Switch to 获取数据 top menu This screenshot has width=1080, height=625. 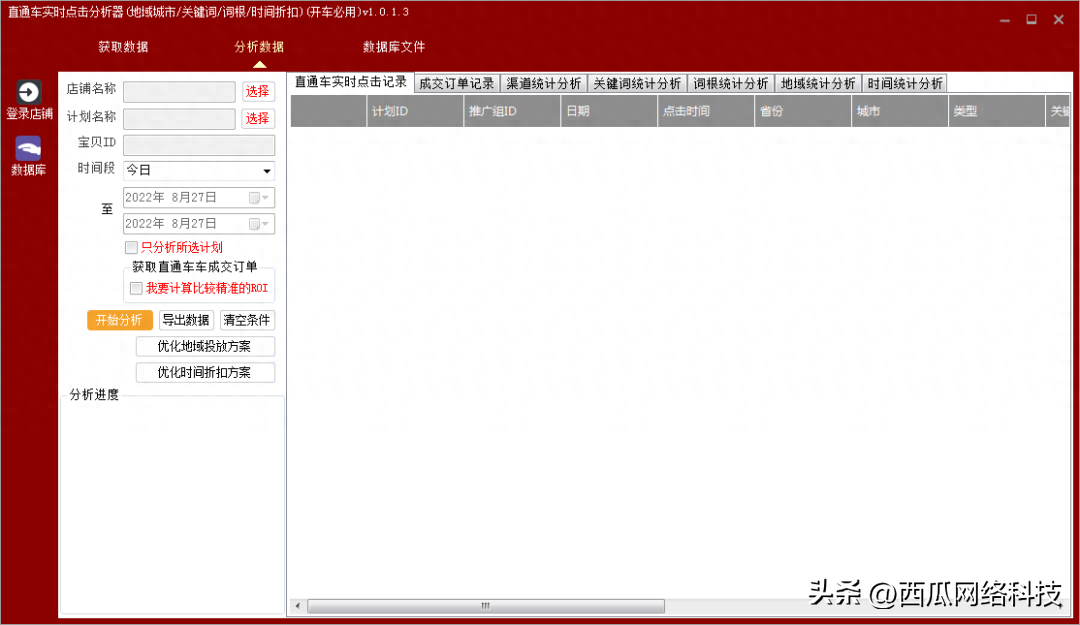point(123,47)
